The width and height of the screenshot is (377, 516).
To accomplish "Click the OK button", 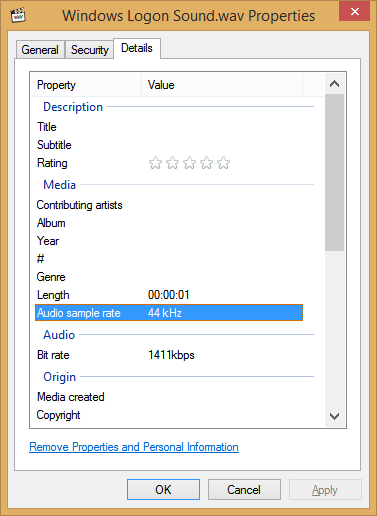I will (163, 490).
